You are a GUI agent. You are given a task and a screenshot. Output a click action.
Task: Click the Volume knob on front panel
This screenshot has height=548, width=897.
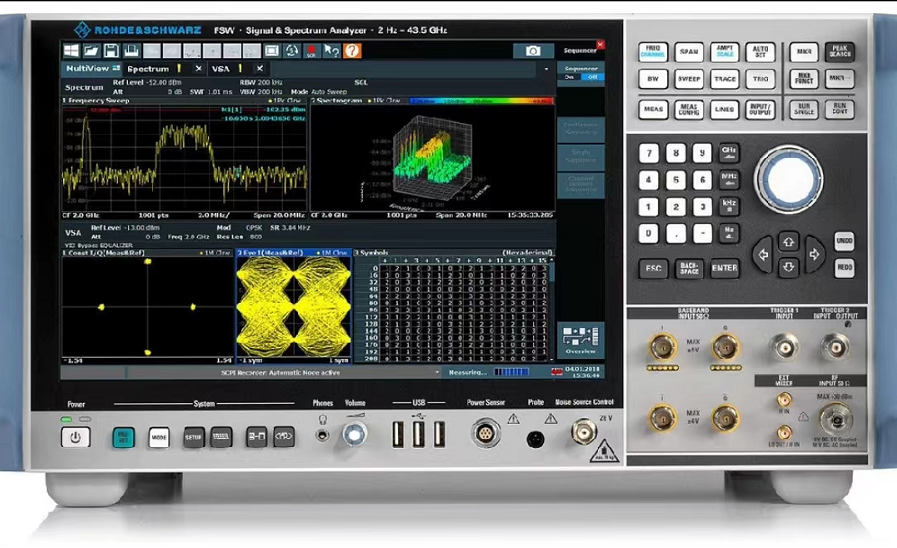(x=353, y=434)
